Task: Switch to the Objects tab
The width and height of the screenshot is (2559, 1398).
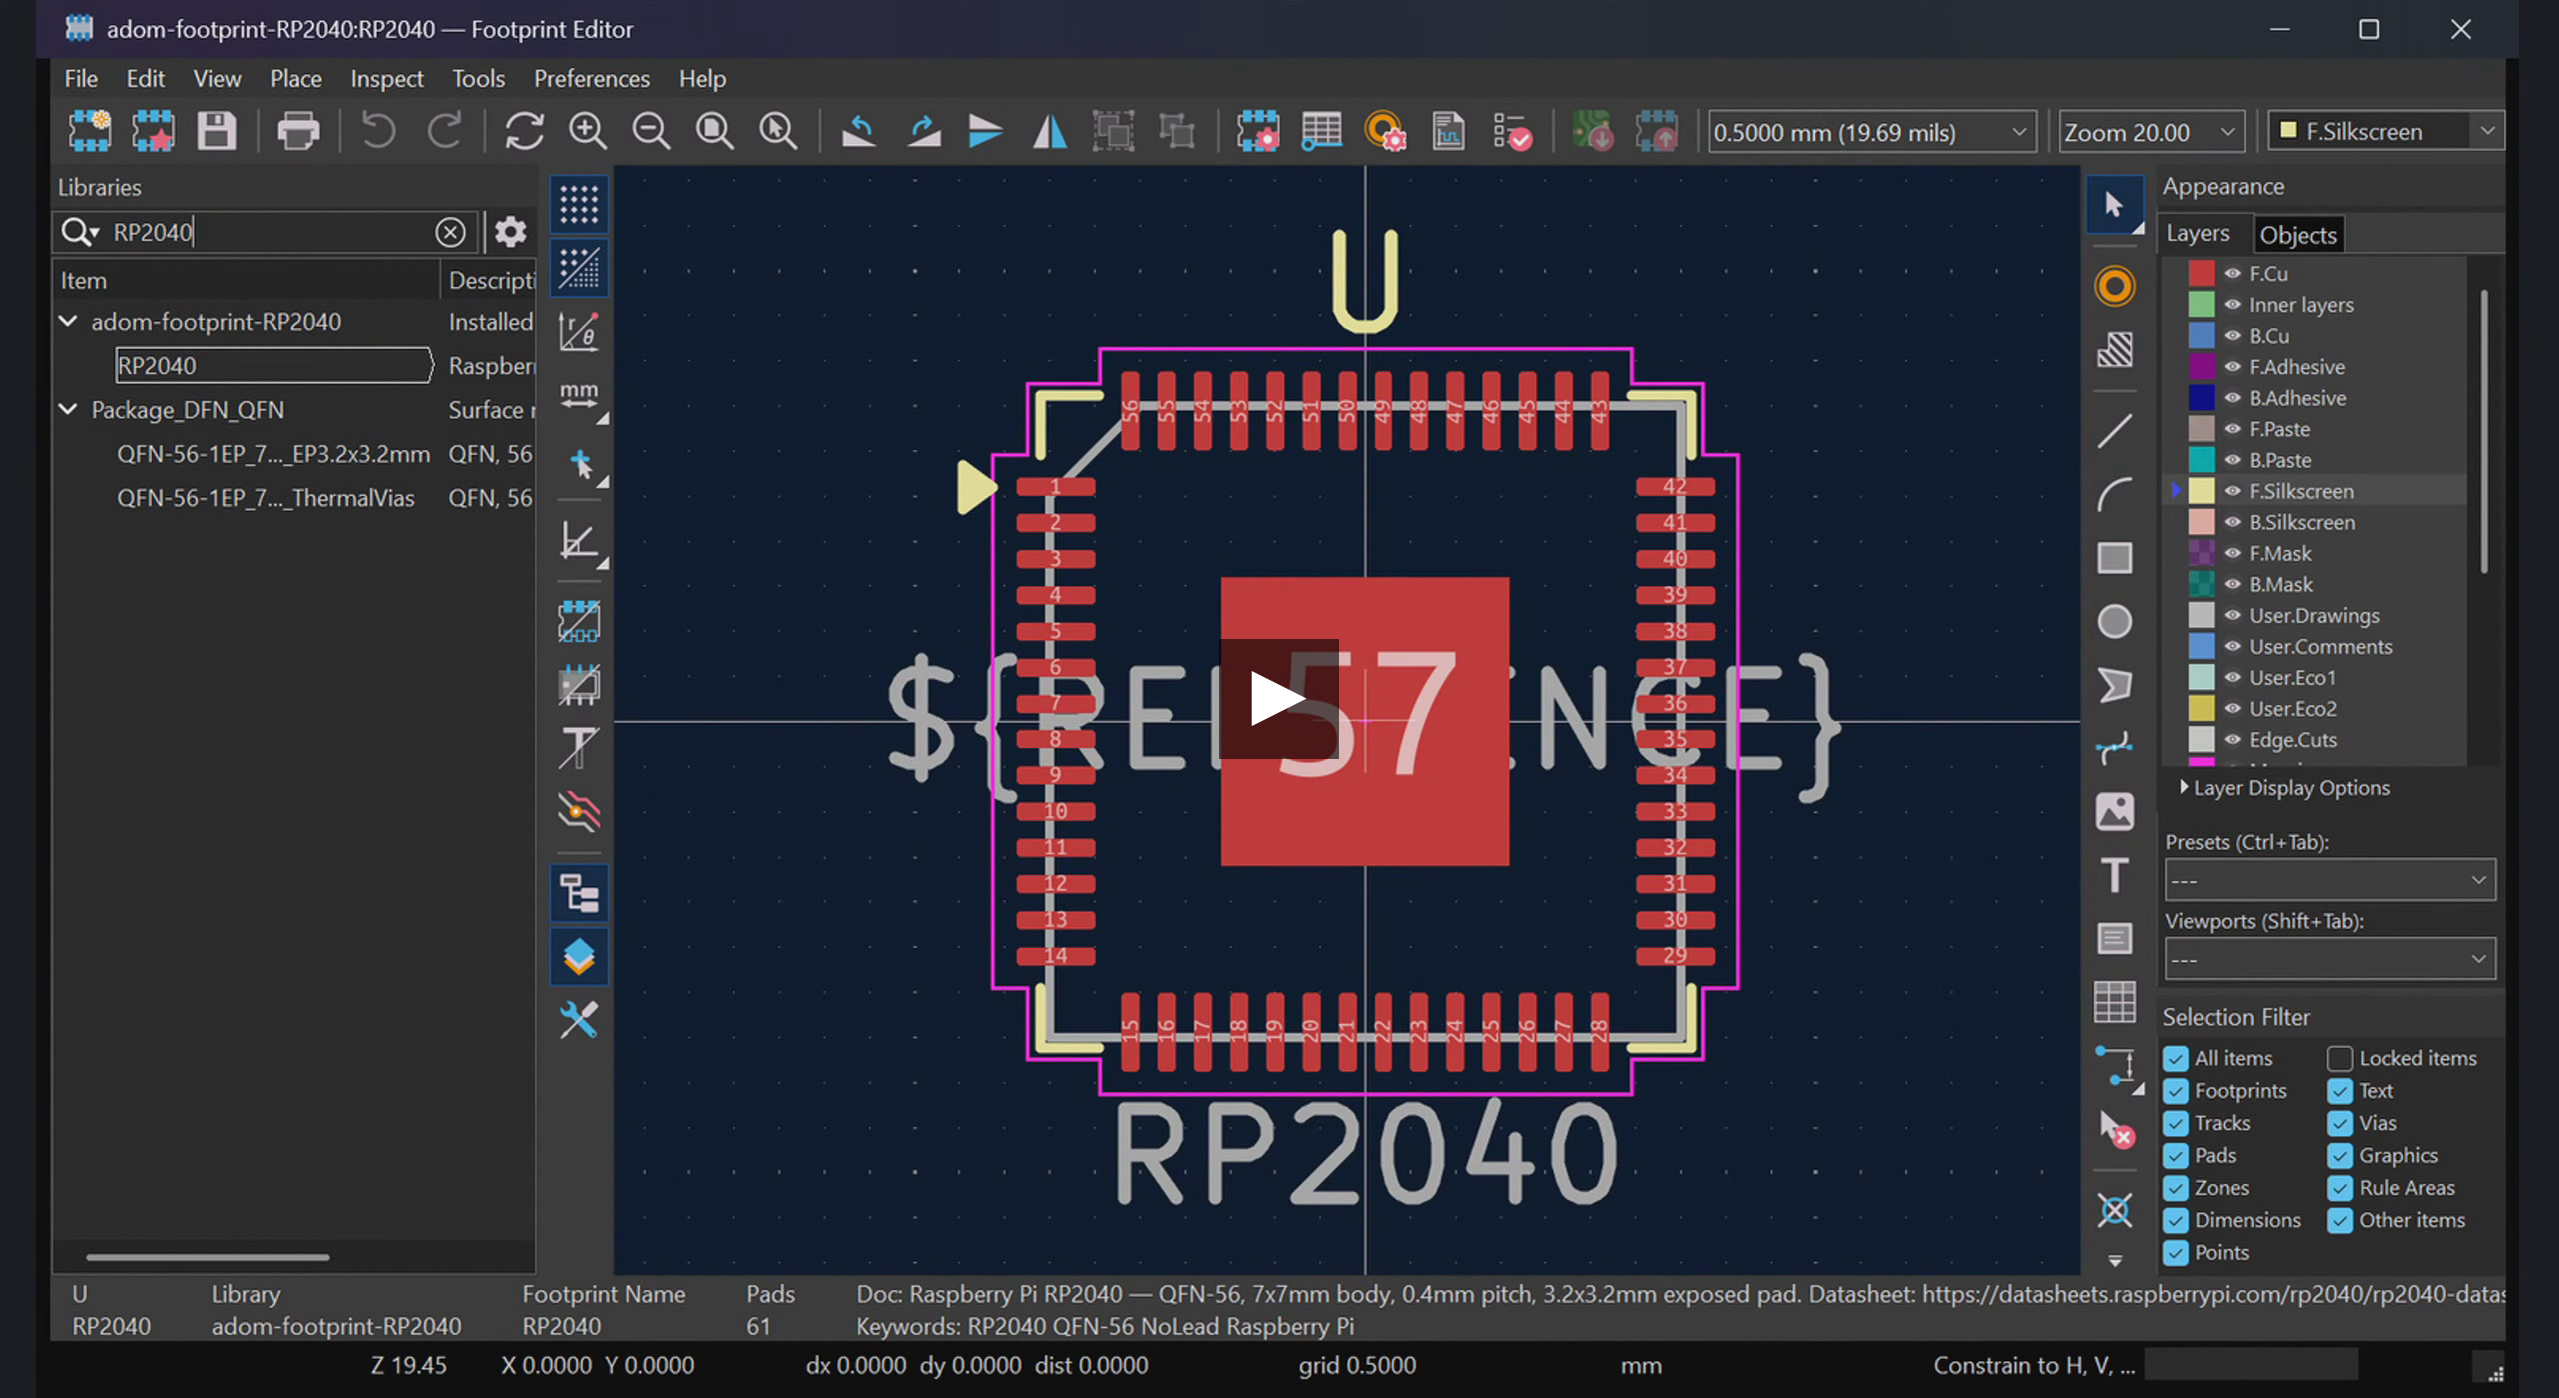Action: 2297,235
